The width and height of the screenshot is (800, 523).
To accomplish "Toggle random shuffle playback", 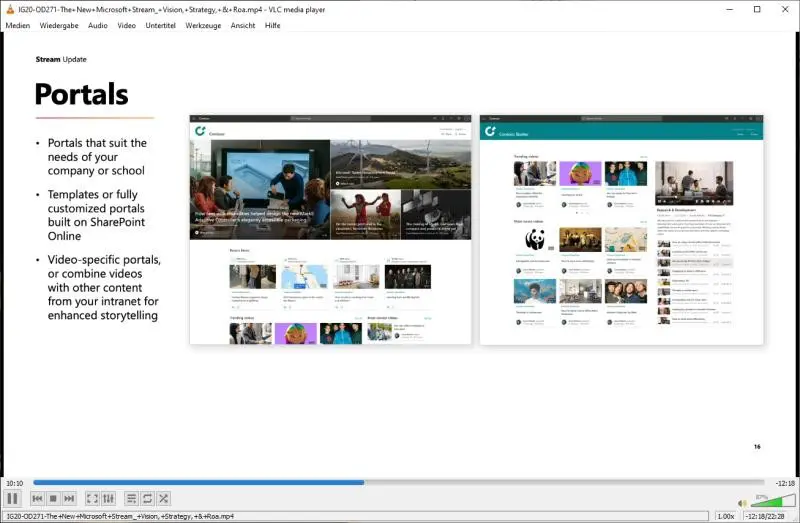I will coord(163,498).
